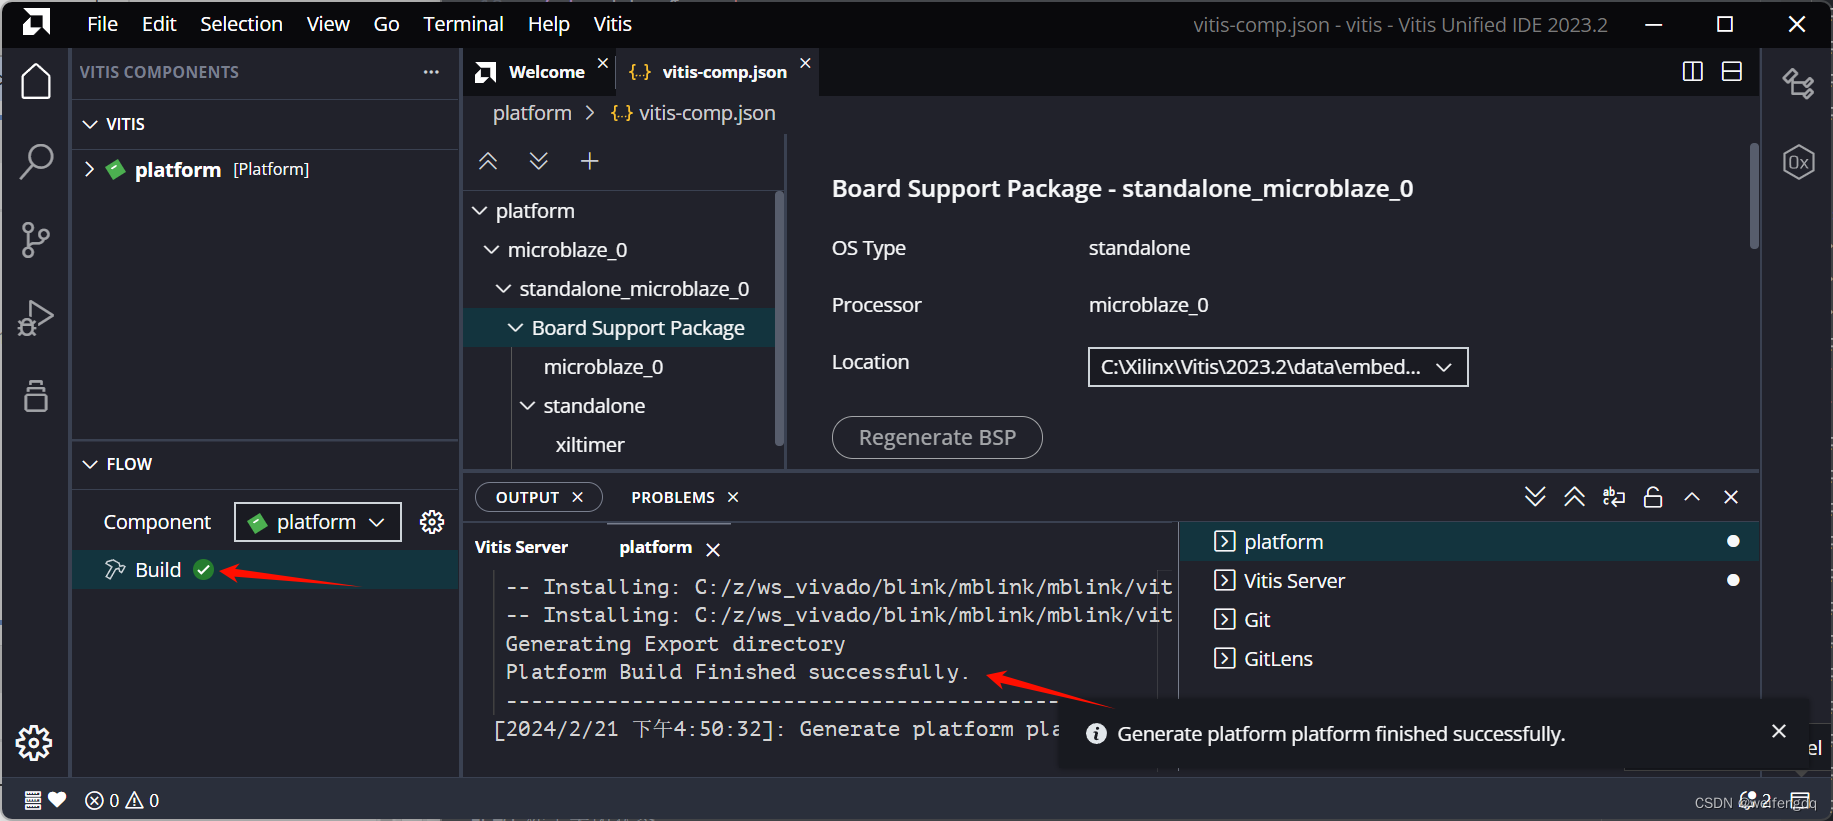Screen dimensions: 1833x821
Task: Click the platform breadcrumb
Action: click(x=532, y=113)
